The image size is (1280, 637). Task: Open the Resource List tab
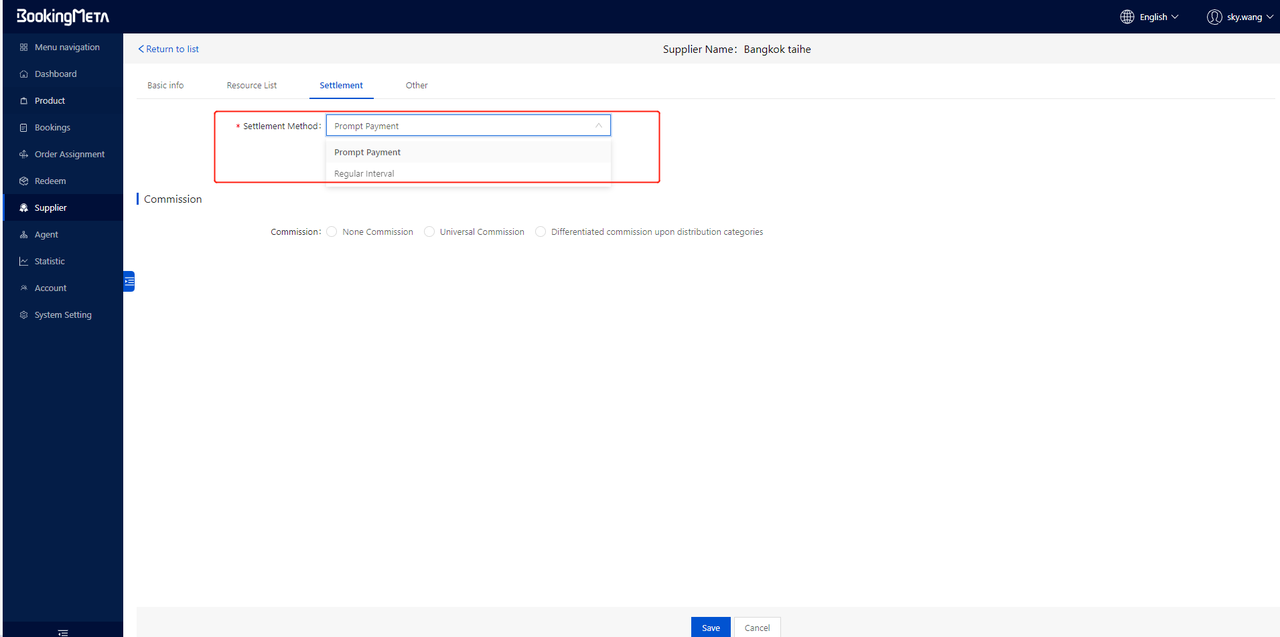[x=251, y=86]
